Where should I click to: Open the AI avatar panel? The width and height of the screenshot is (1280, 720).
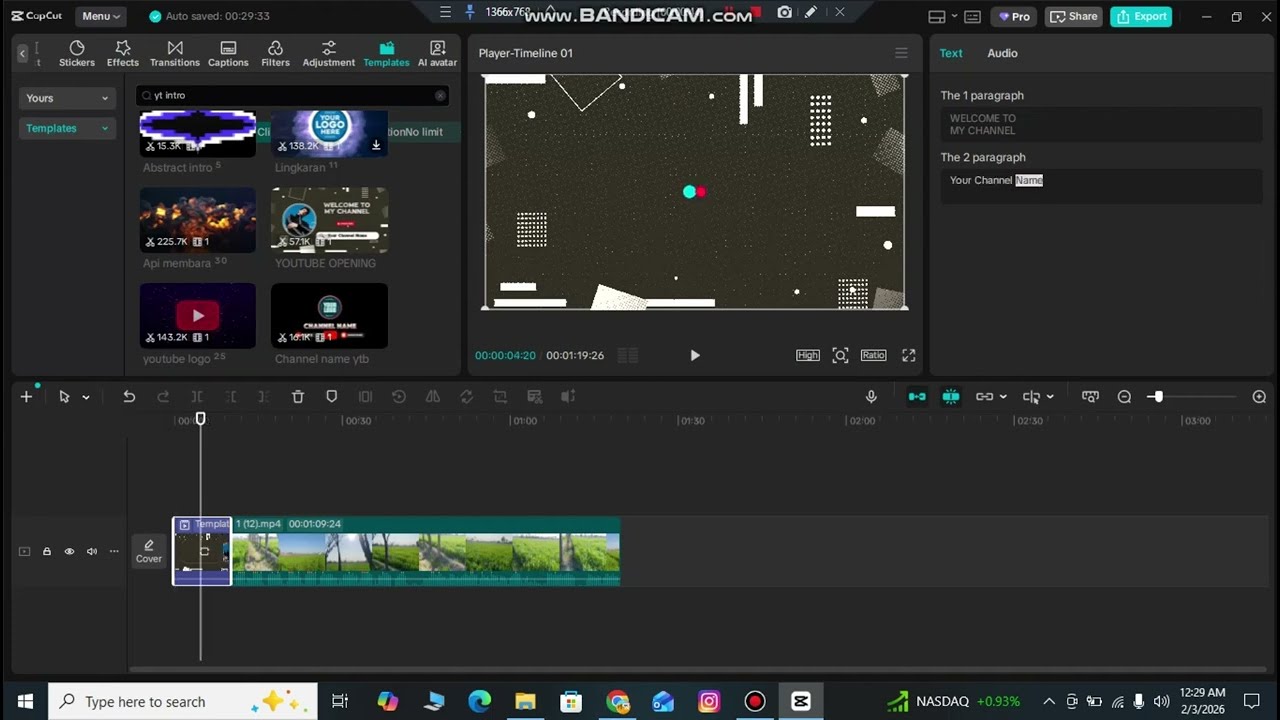coord(437,54)
